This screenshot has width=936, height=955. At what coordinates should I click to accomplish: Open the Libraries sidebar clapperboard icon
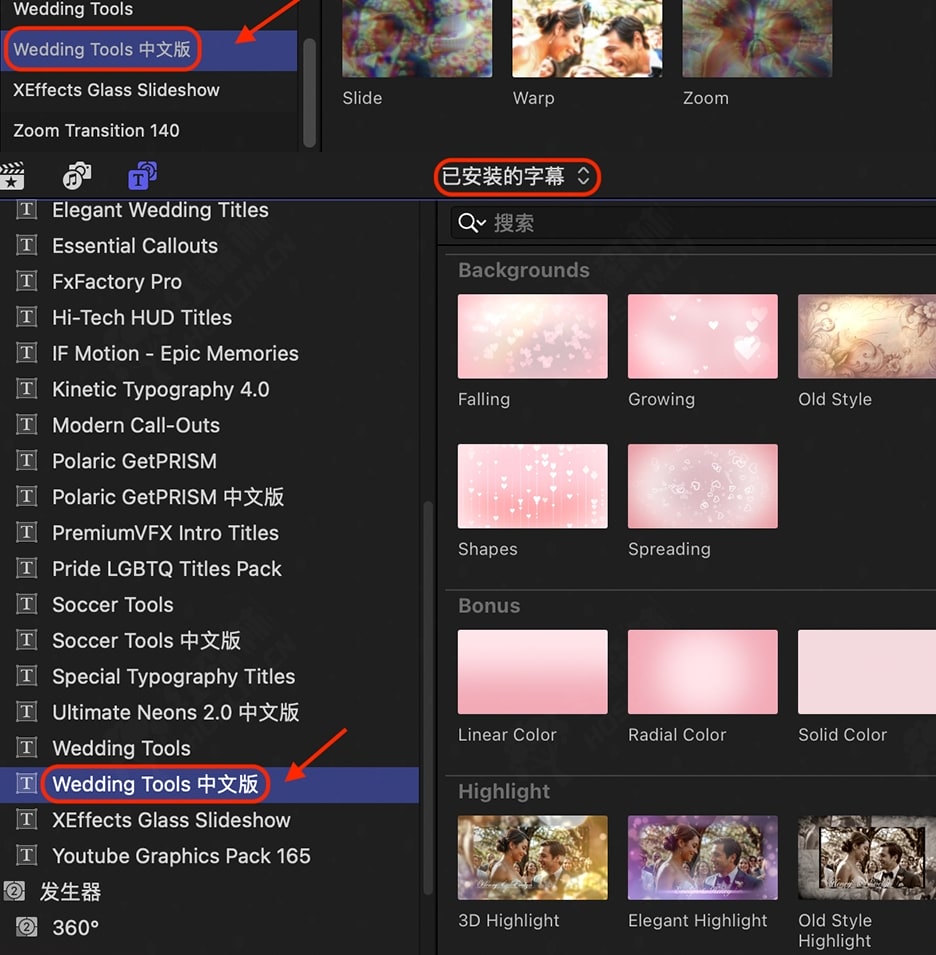click(12, 176)
